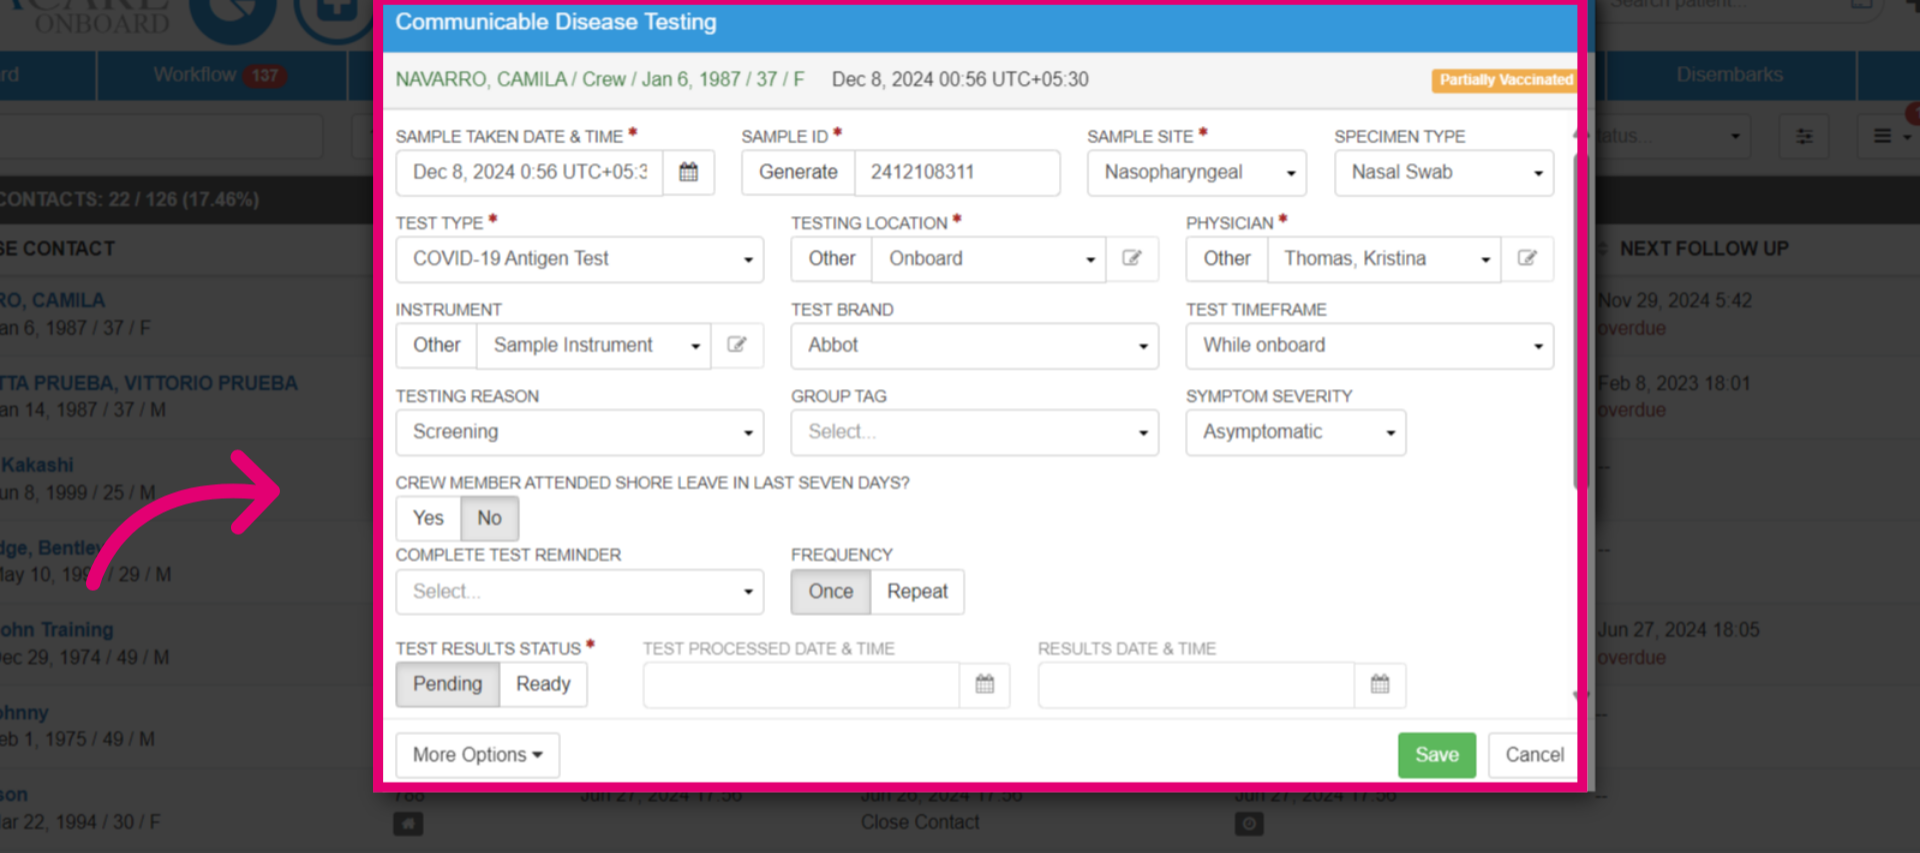Set frequency to Once

[831, 591]
